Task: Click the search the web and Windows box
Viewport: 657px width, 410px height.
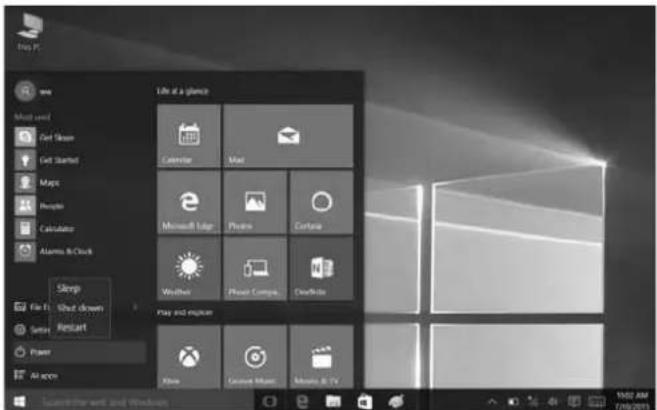Action: tap(145, 402)
